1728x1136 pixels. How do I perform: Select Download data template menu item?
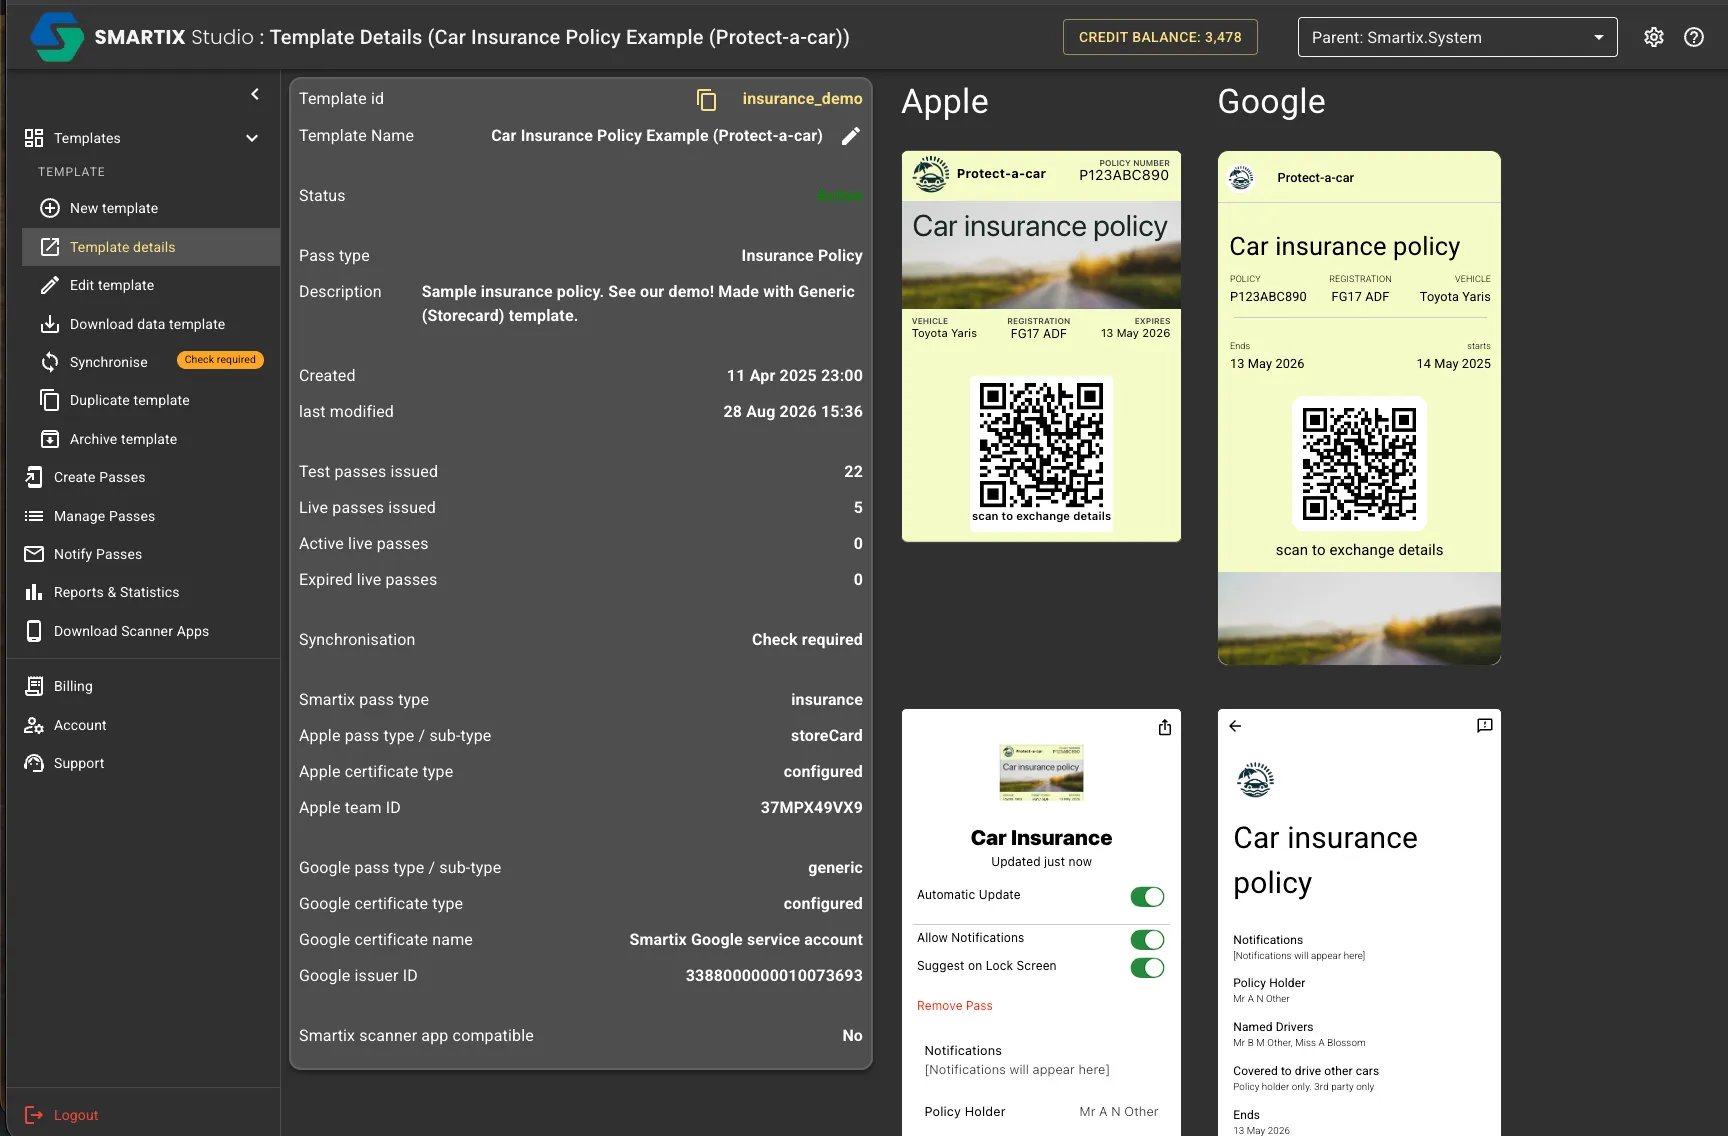click(x=151, y=324)
